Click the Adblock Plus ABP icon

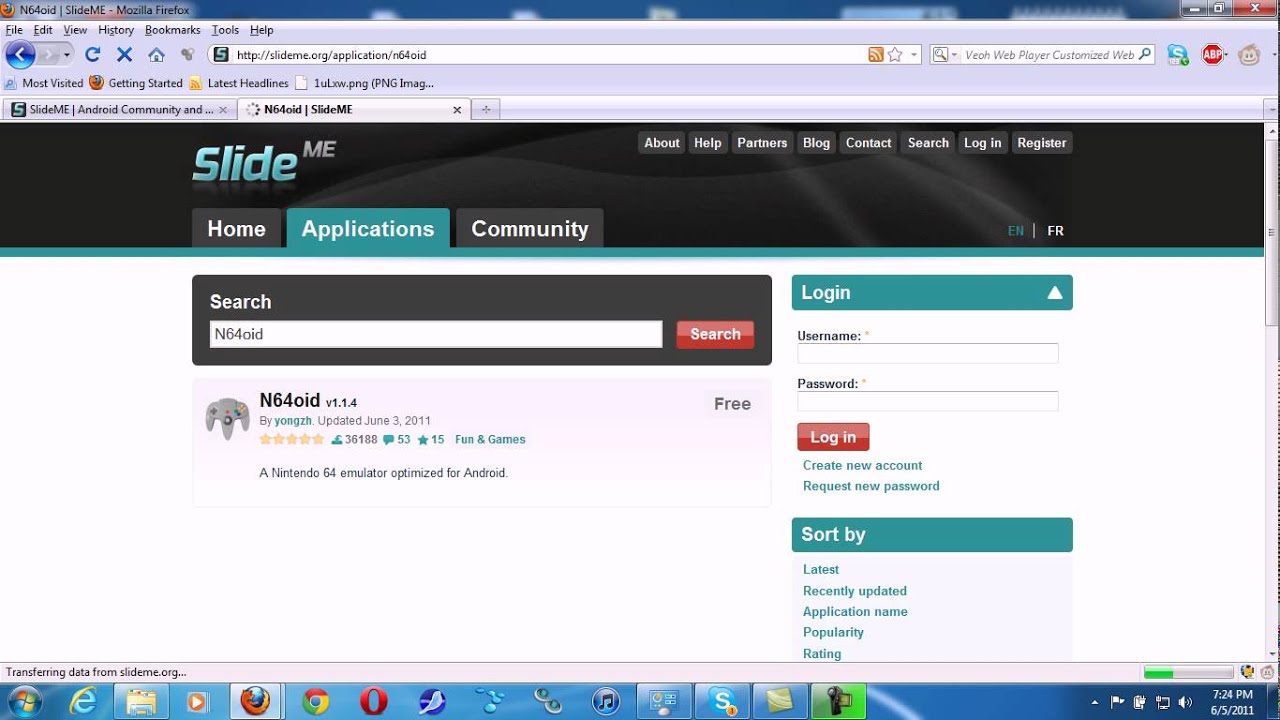point(1213,55)
